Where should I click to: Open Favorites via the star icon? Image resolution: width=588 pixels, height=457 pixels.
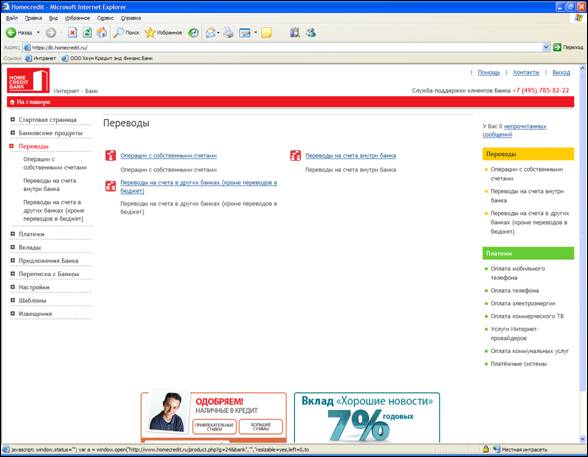150,33
